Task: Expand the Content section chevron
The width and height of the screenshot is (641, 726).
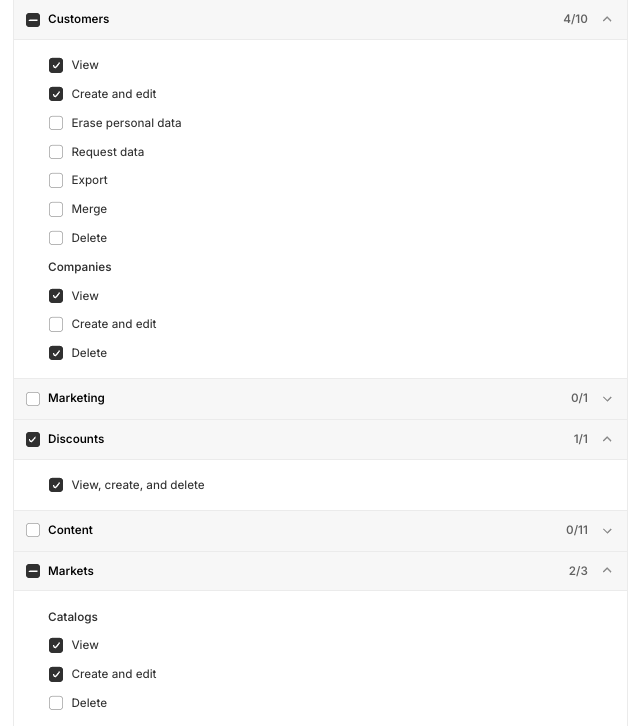Action: coord(607,530)
